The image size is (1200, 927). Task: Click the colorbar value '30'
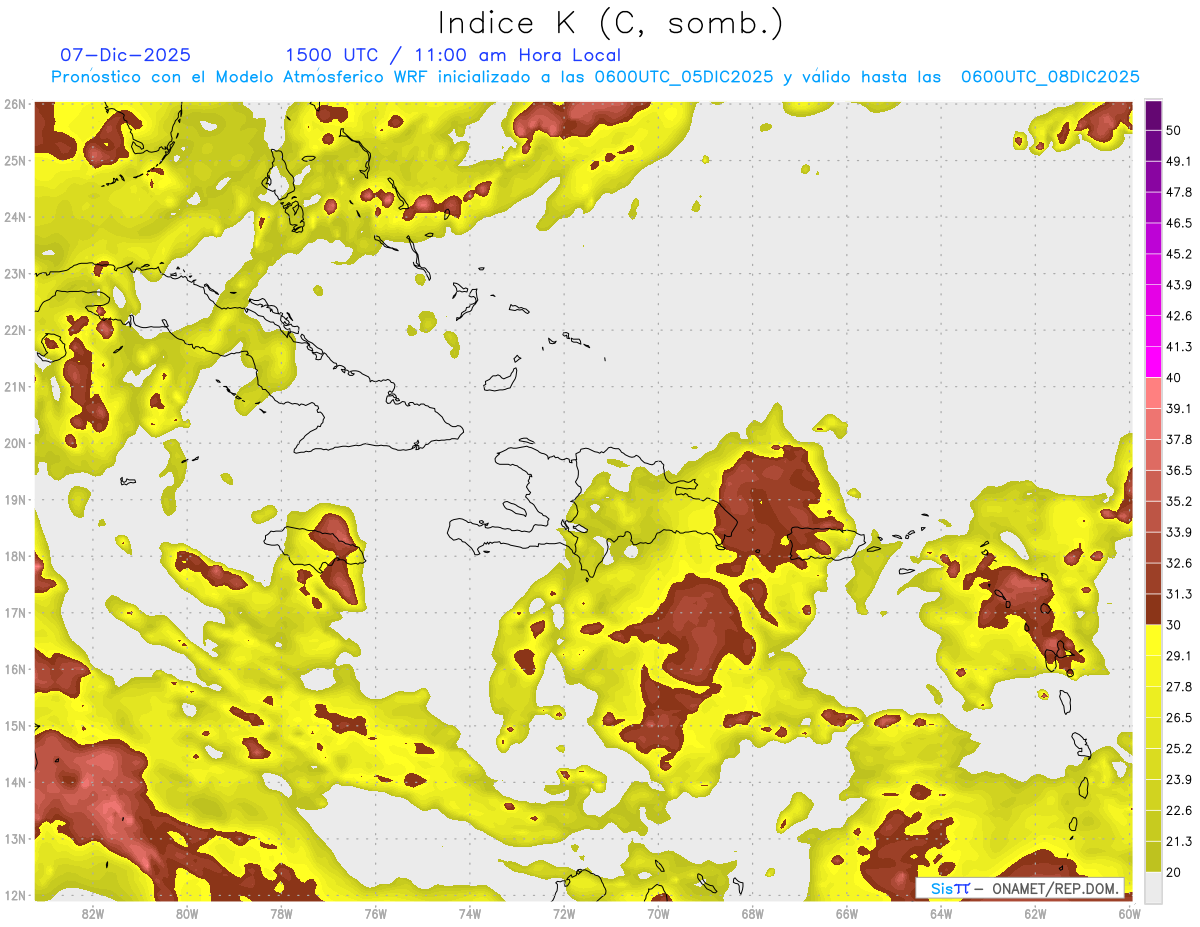(1174, 625)
